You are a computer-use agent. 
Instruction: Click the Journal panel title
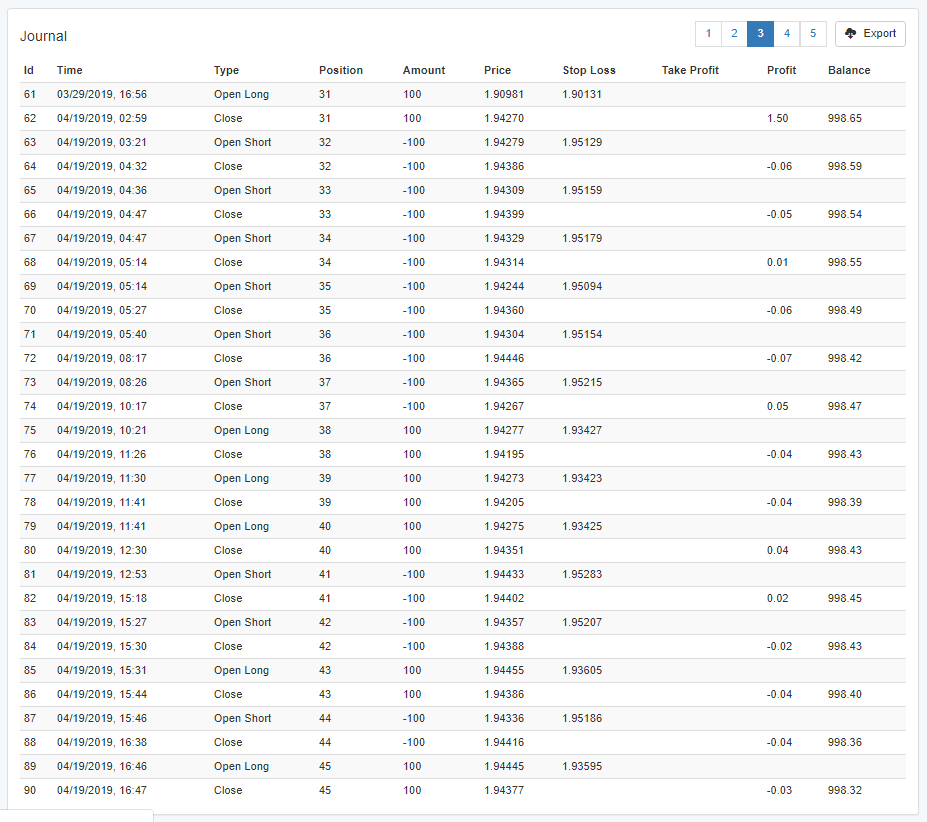click(x=43, y=36)
